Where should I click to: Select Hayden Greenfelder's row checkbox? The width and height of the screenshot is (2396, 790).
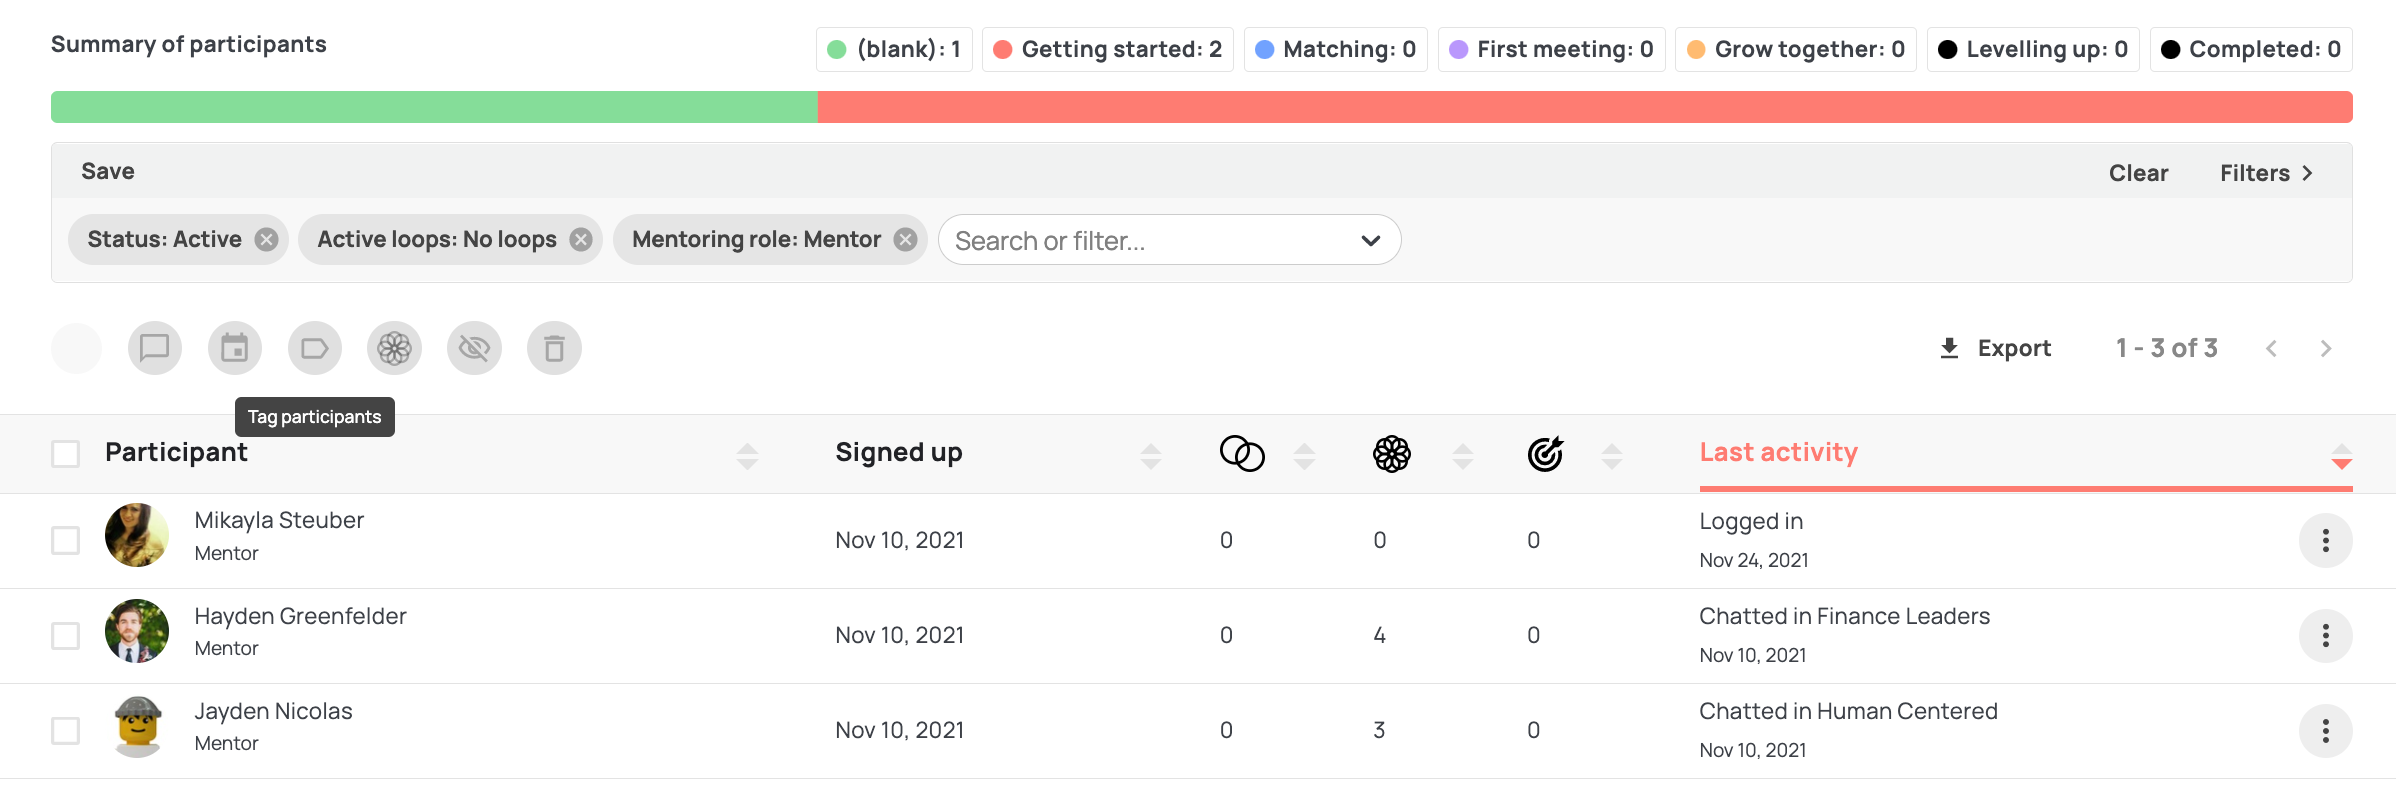66,636
